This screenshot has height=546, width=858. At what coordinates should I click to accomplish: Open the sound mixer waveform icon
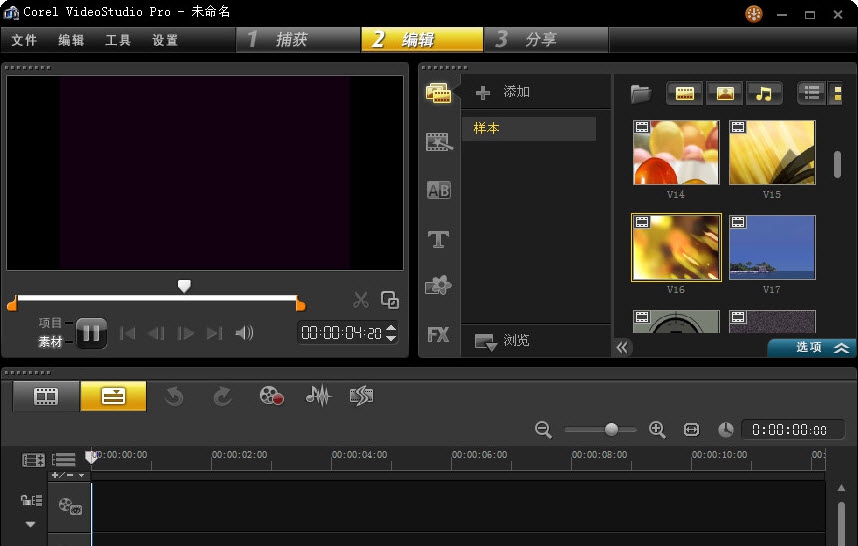(318, 396)
